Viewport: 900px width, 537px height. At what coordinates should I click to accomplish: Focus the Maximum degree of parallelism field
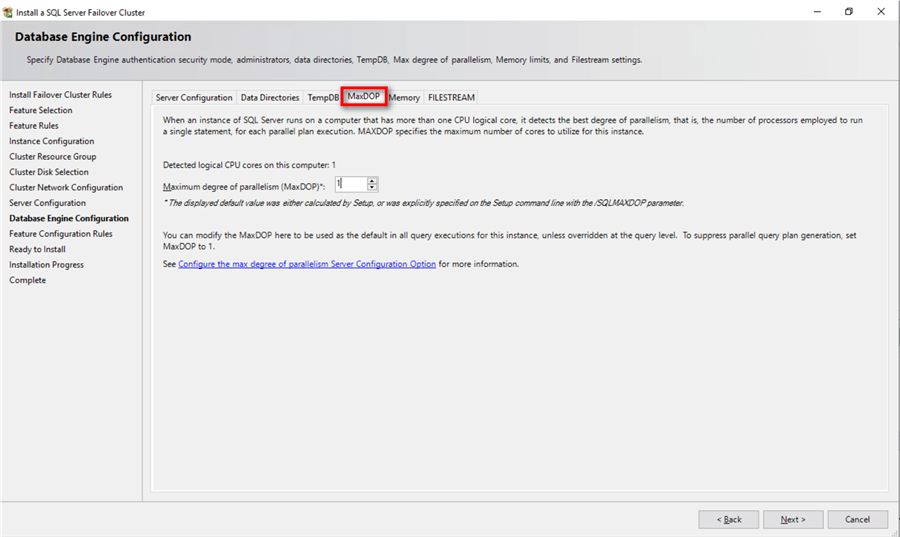pyautogui.click(x=351, y=184)
